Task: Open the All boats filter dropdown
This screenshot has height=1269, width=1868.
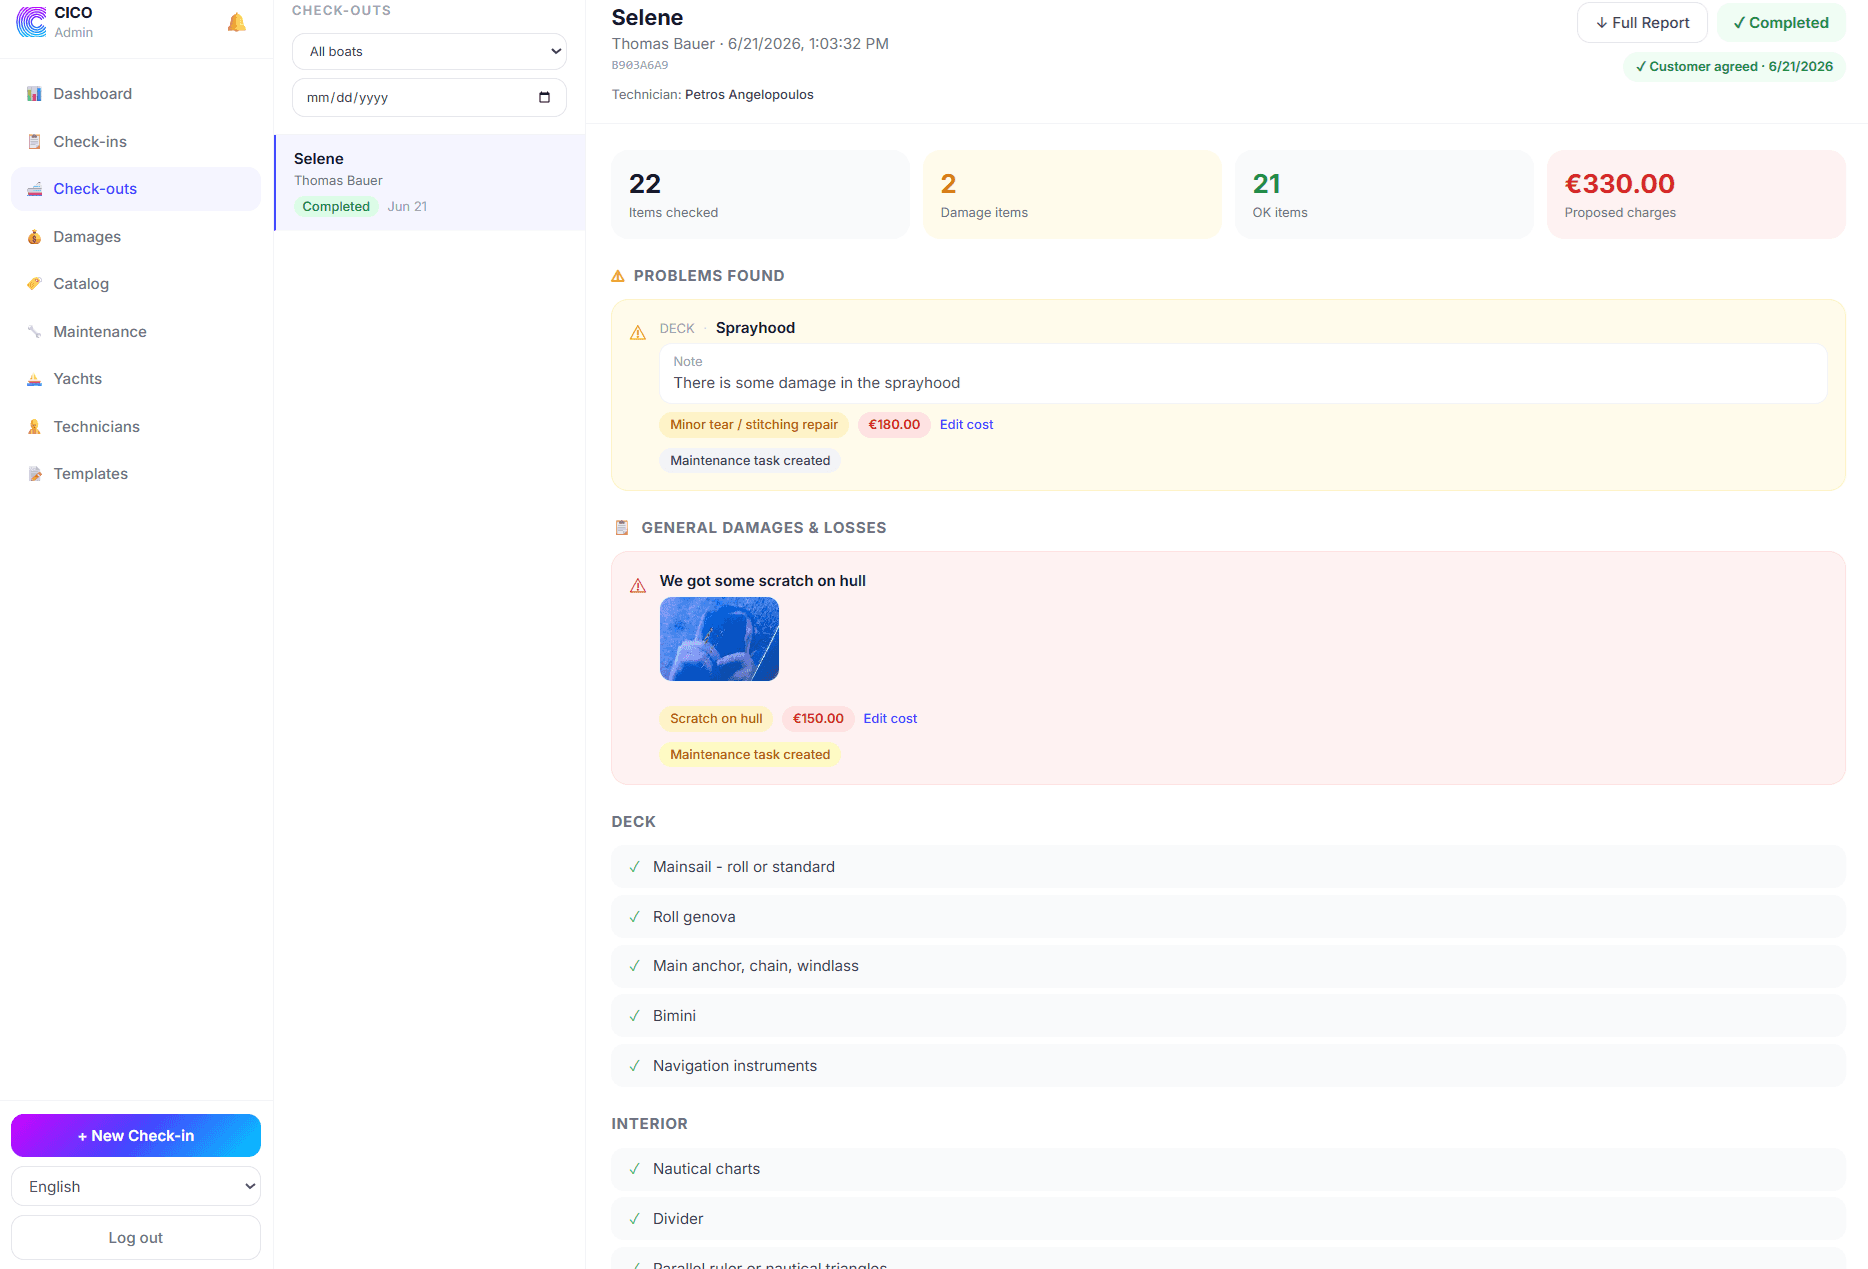Action: tap(429, 52)
